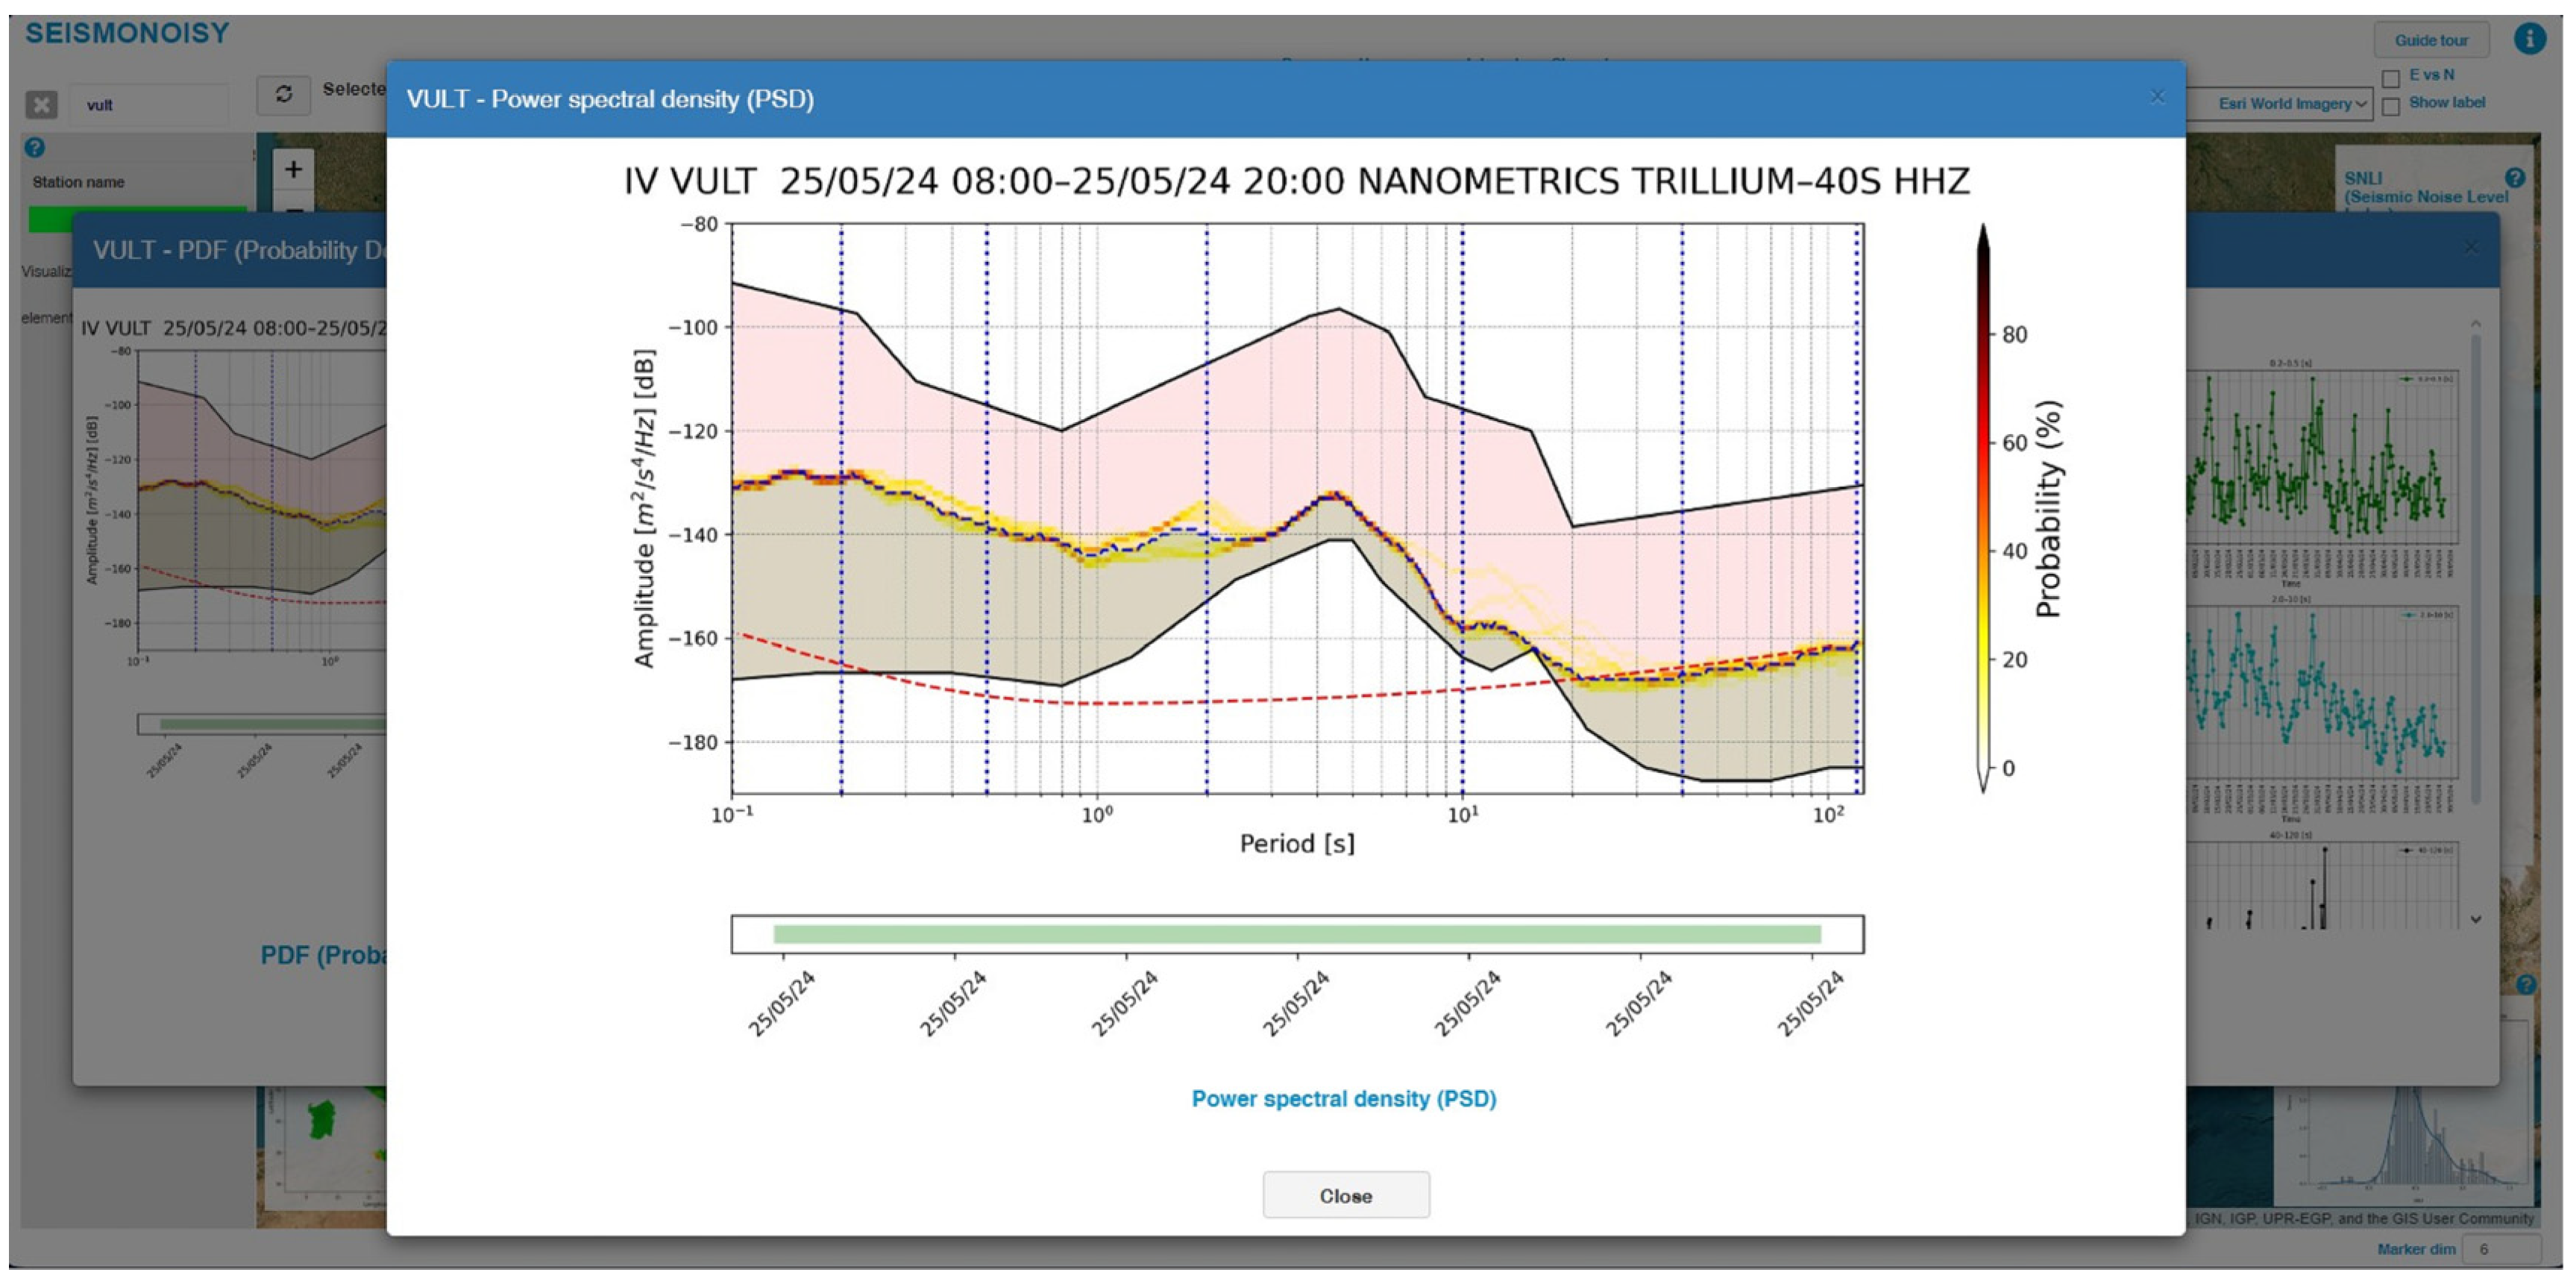Toggle the Show label checkbox
This screenshot has width=2576, height=1284.
click(2391, 106)
